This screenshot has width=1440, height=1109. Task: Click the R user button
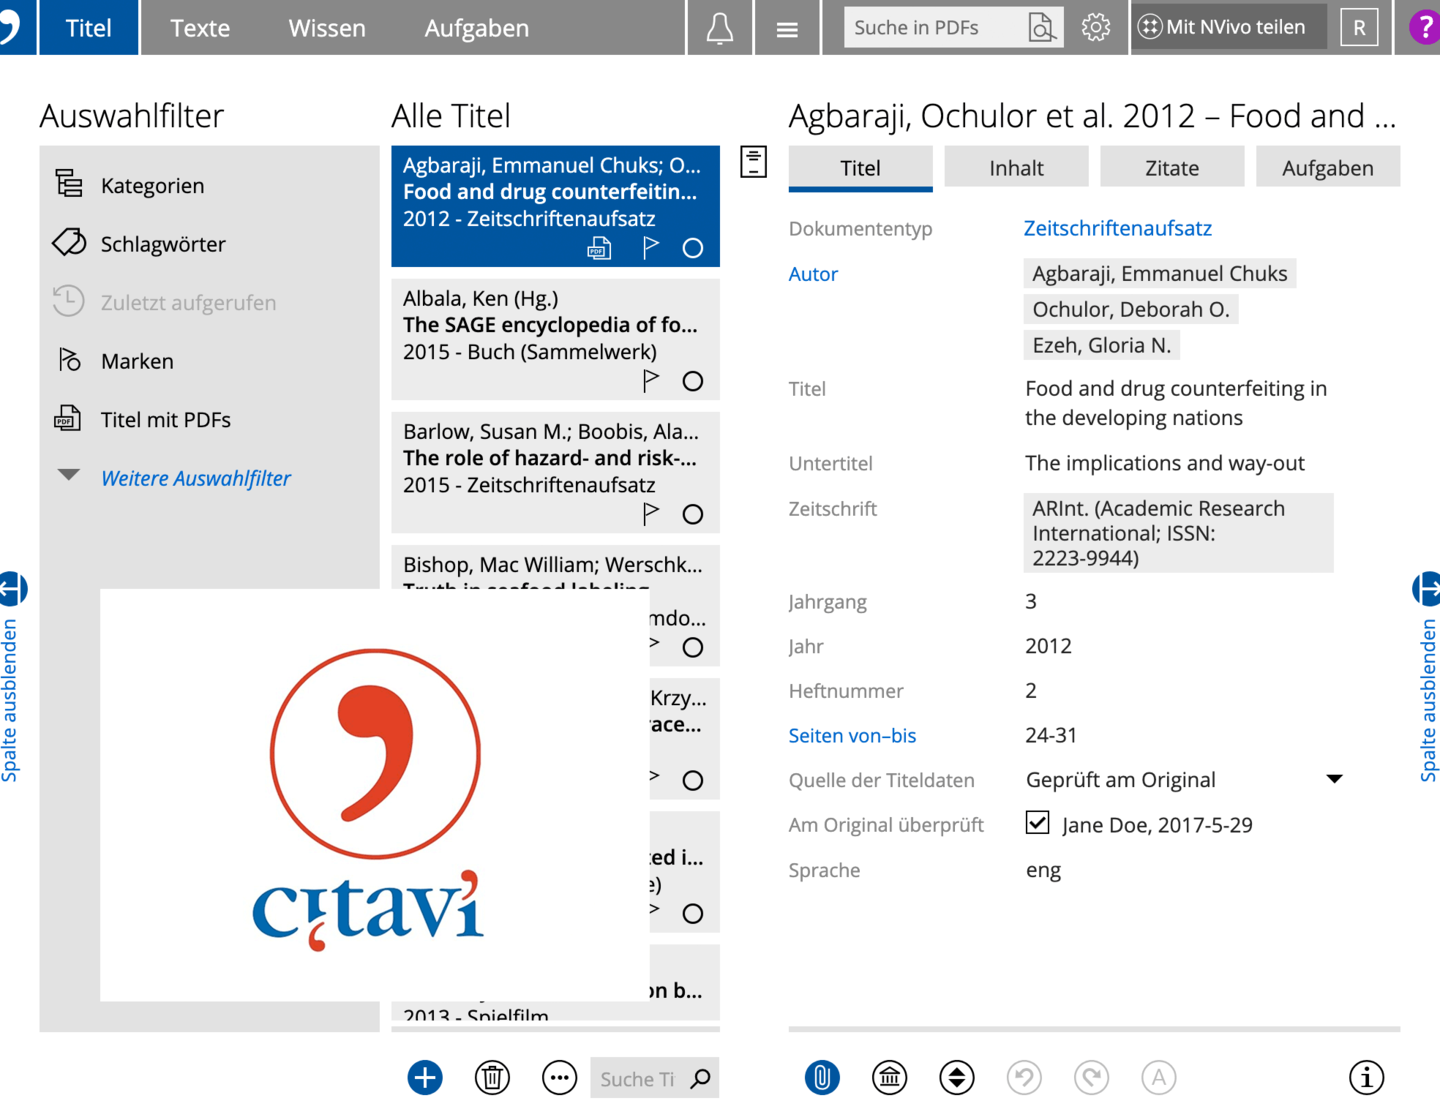(1359, 28)
